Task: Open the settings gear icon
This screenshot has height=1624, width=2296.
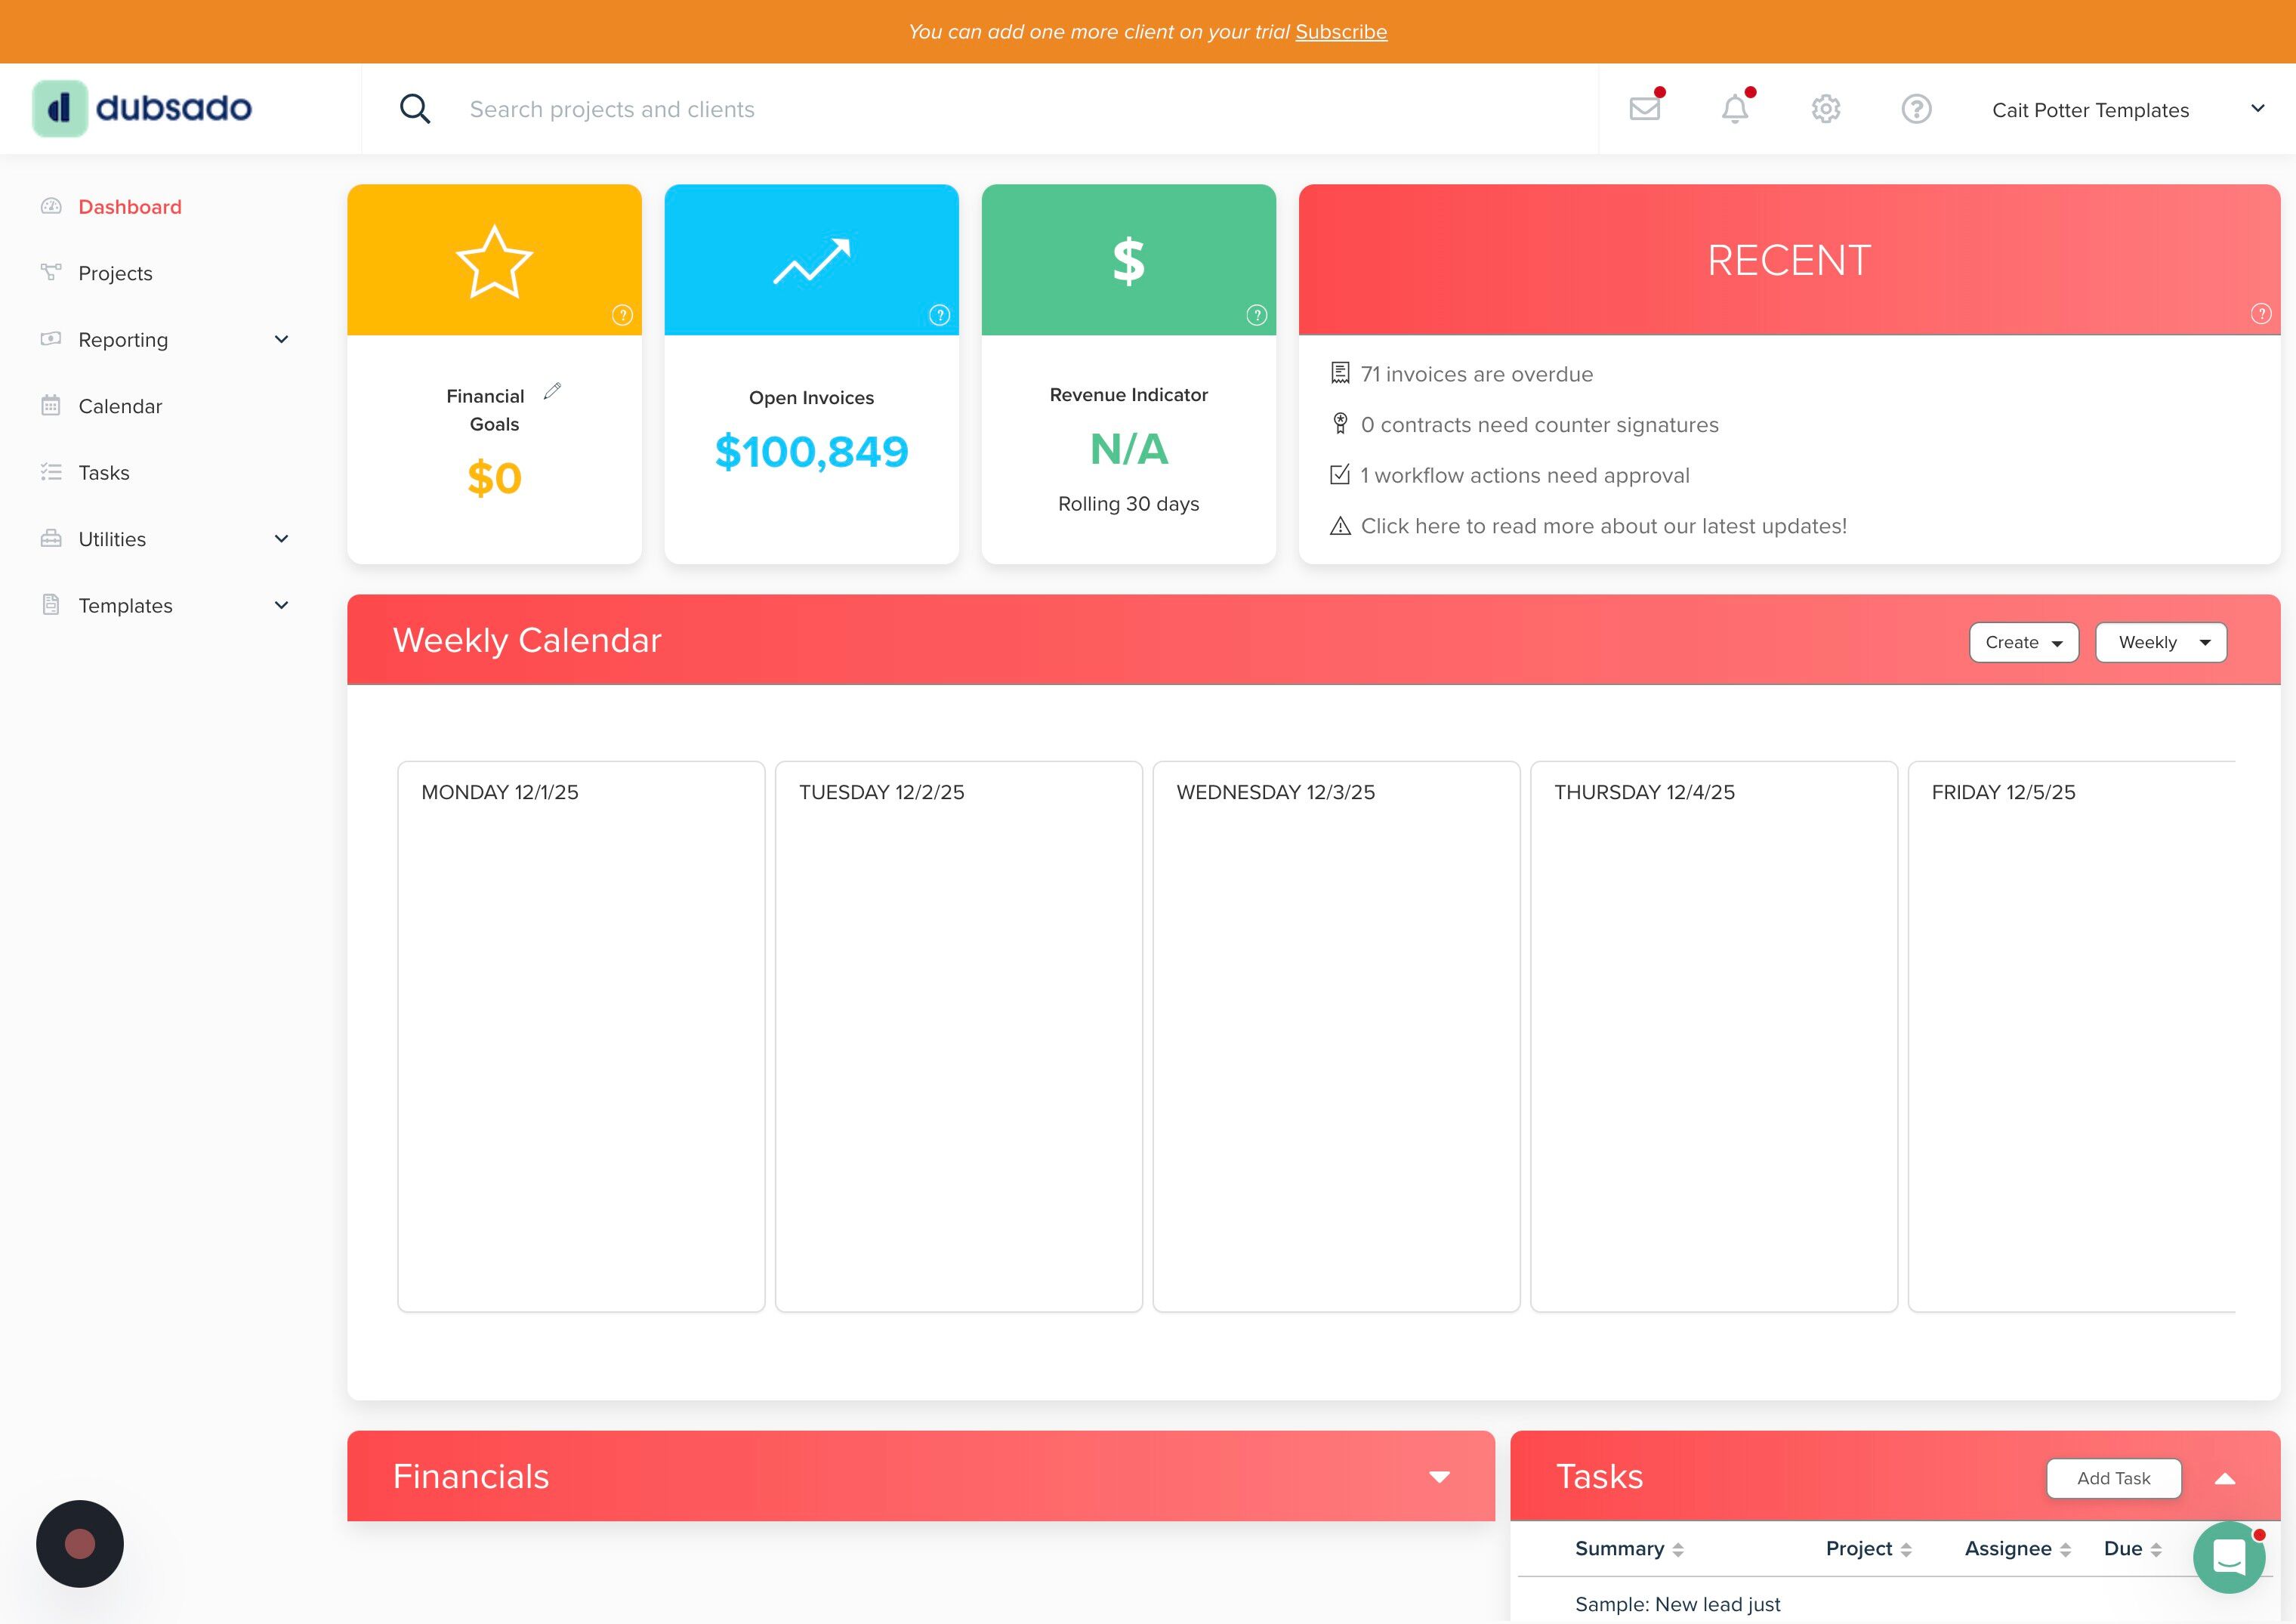Action: point(1826,109)
